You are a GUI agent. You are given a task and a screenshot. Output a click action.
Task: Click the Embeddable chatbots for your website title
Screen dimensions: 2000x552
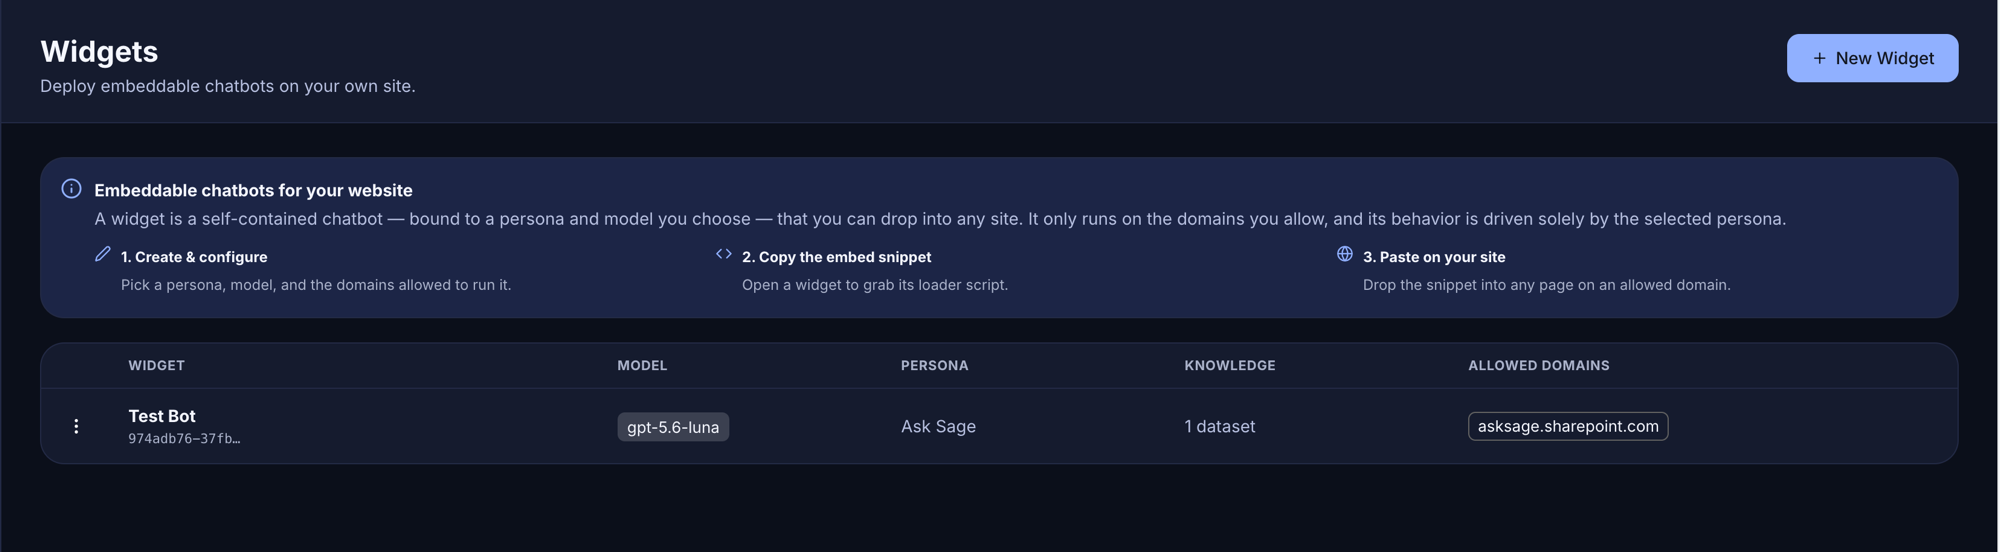[253, 190]
